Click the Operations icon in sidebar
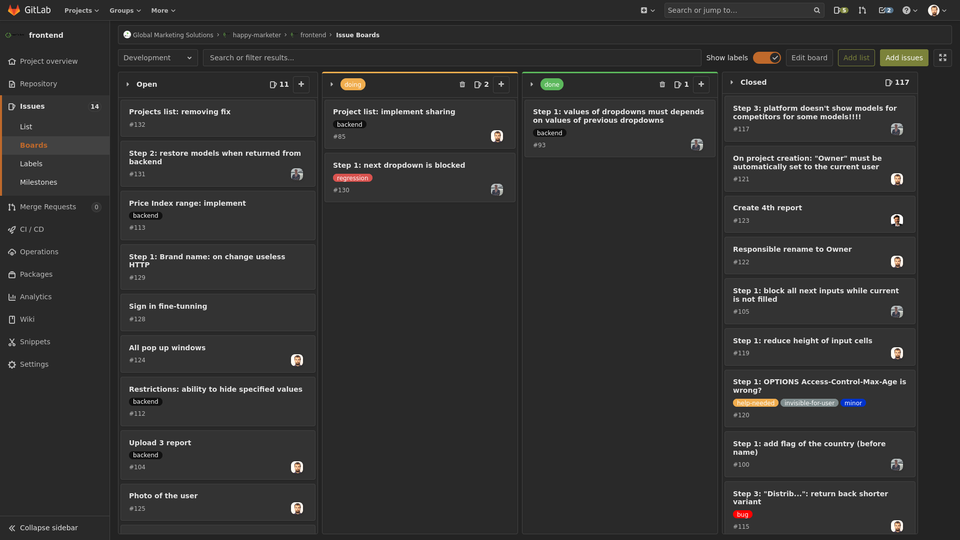Viewport: 960px width, 540px height. point(12,252)
